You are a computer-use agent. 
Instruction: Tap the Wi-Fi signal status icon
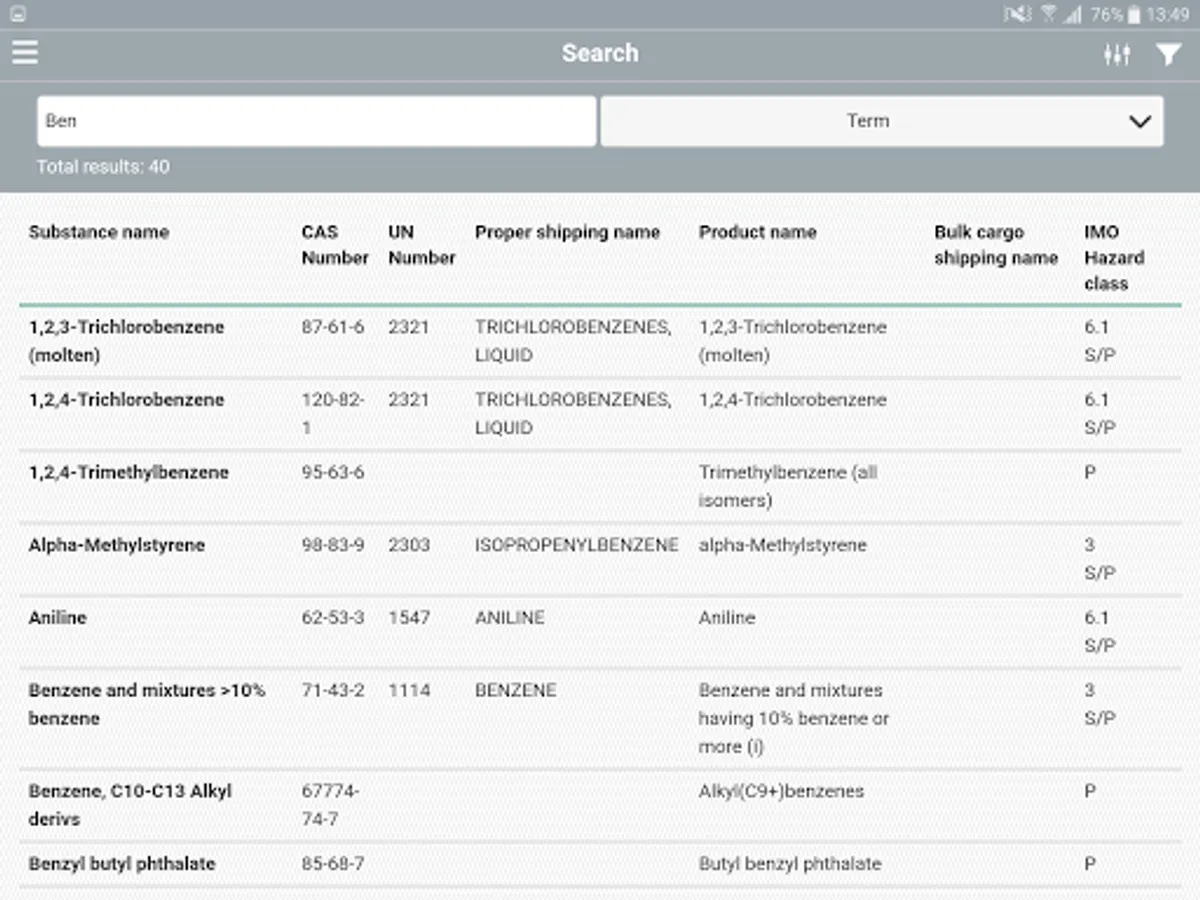(x=1048, y=14)
